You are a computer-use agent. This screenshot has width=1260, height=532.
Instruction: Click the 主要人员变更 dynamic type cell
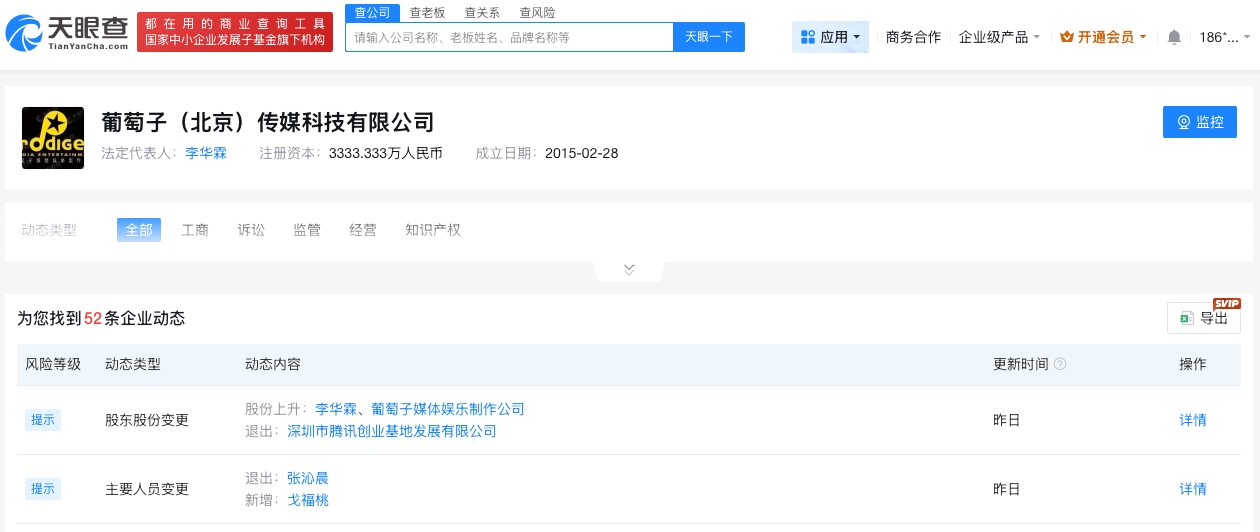tap(147, 489)
